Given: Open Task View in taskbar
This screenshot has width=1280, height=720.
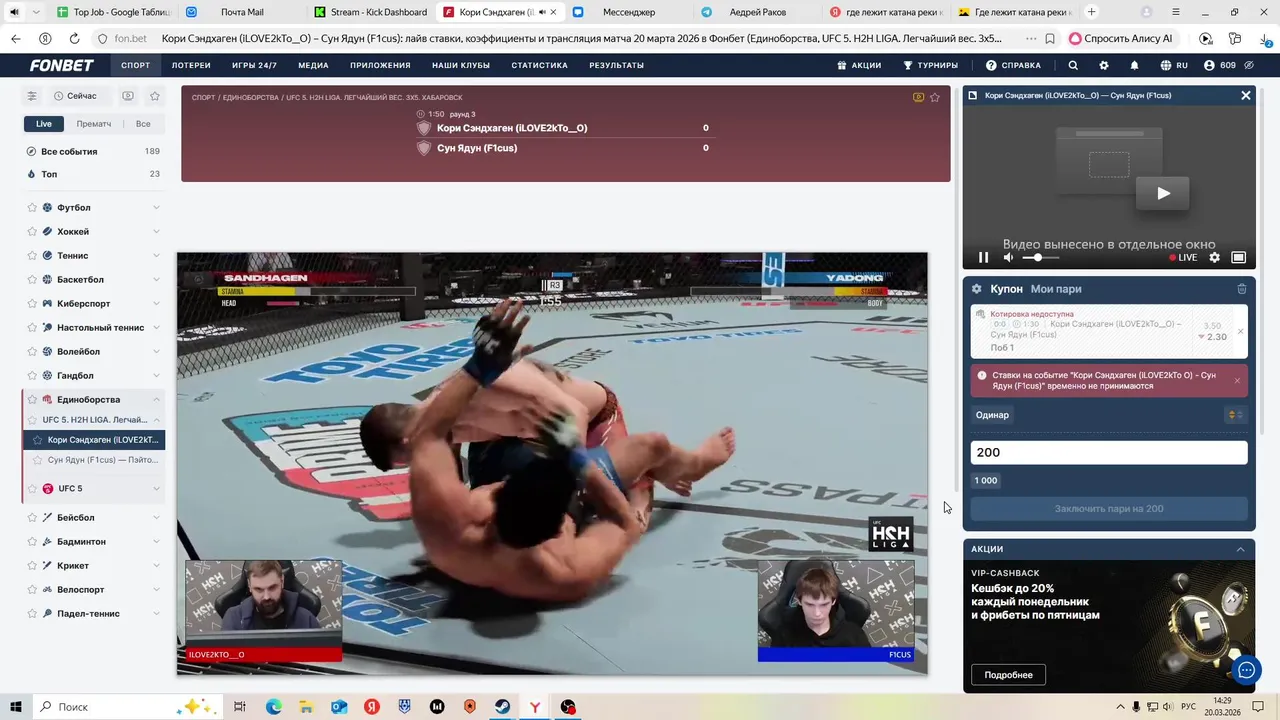Looking at the screenshot, I should coord(240,707).
